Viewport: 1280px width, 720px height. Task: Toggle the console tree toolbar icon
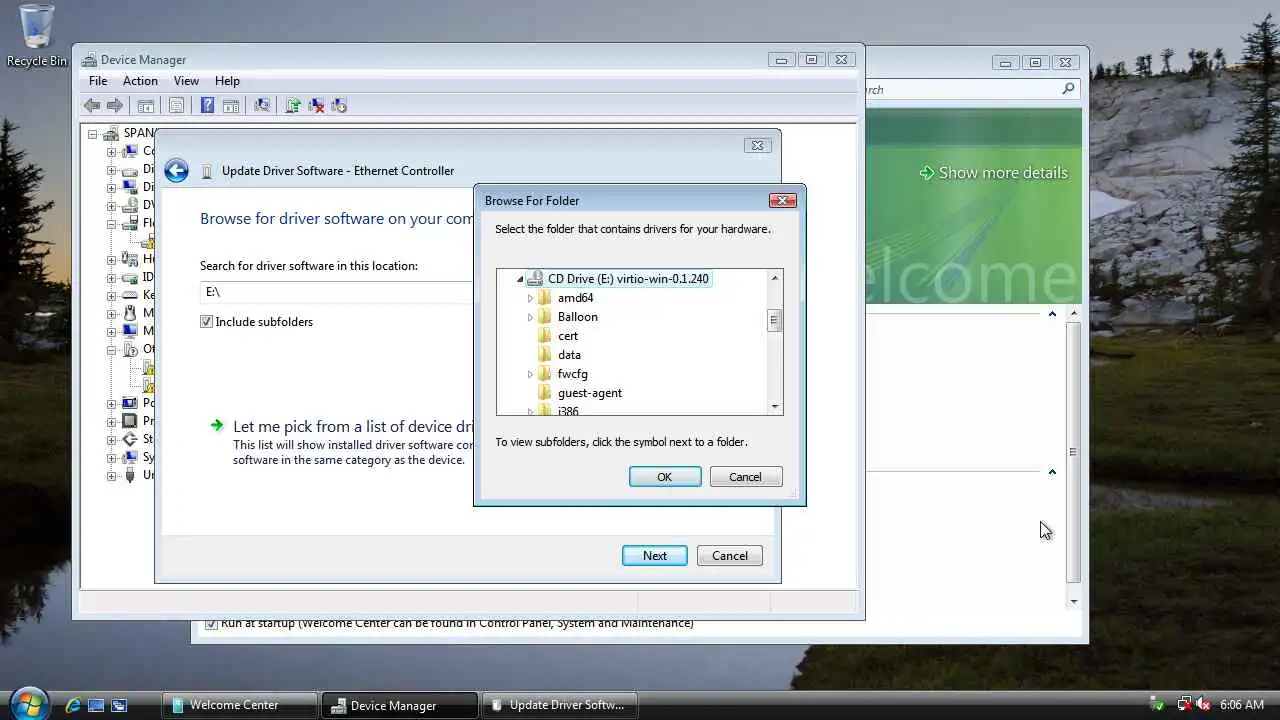(x=146, y=105)
